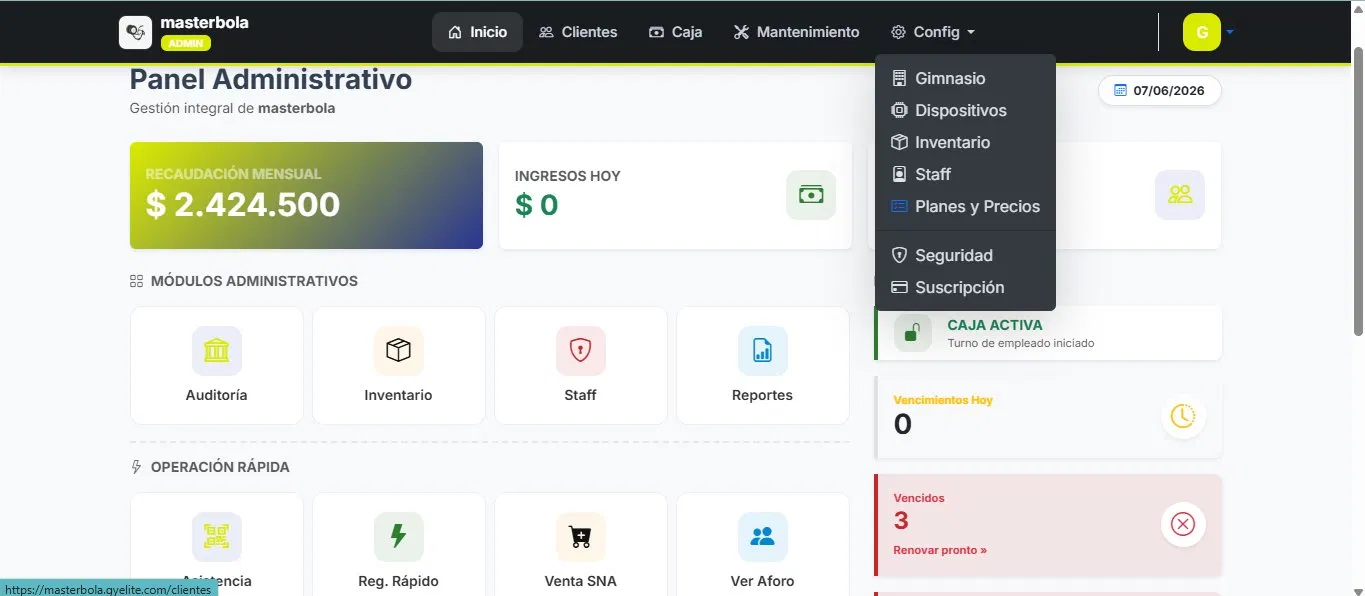Click the masterbola logo icon
This screenshot has width=1365, height=596.
click(x=135, y=32)
